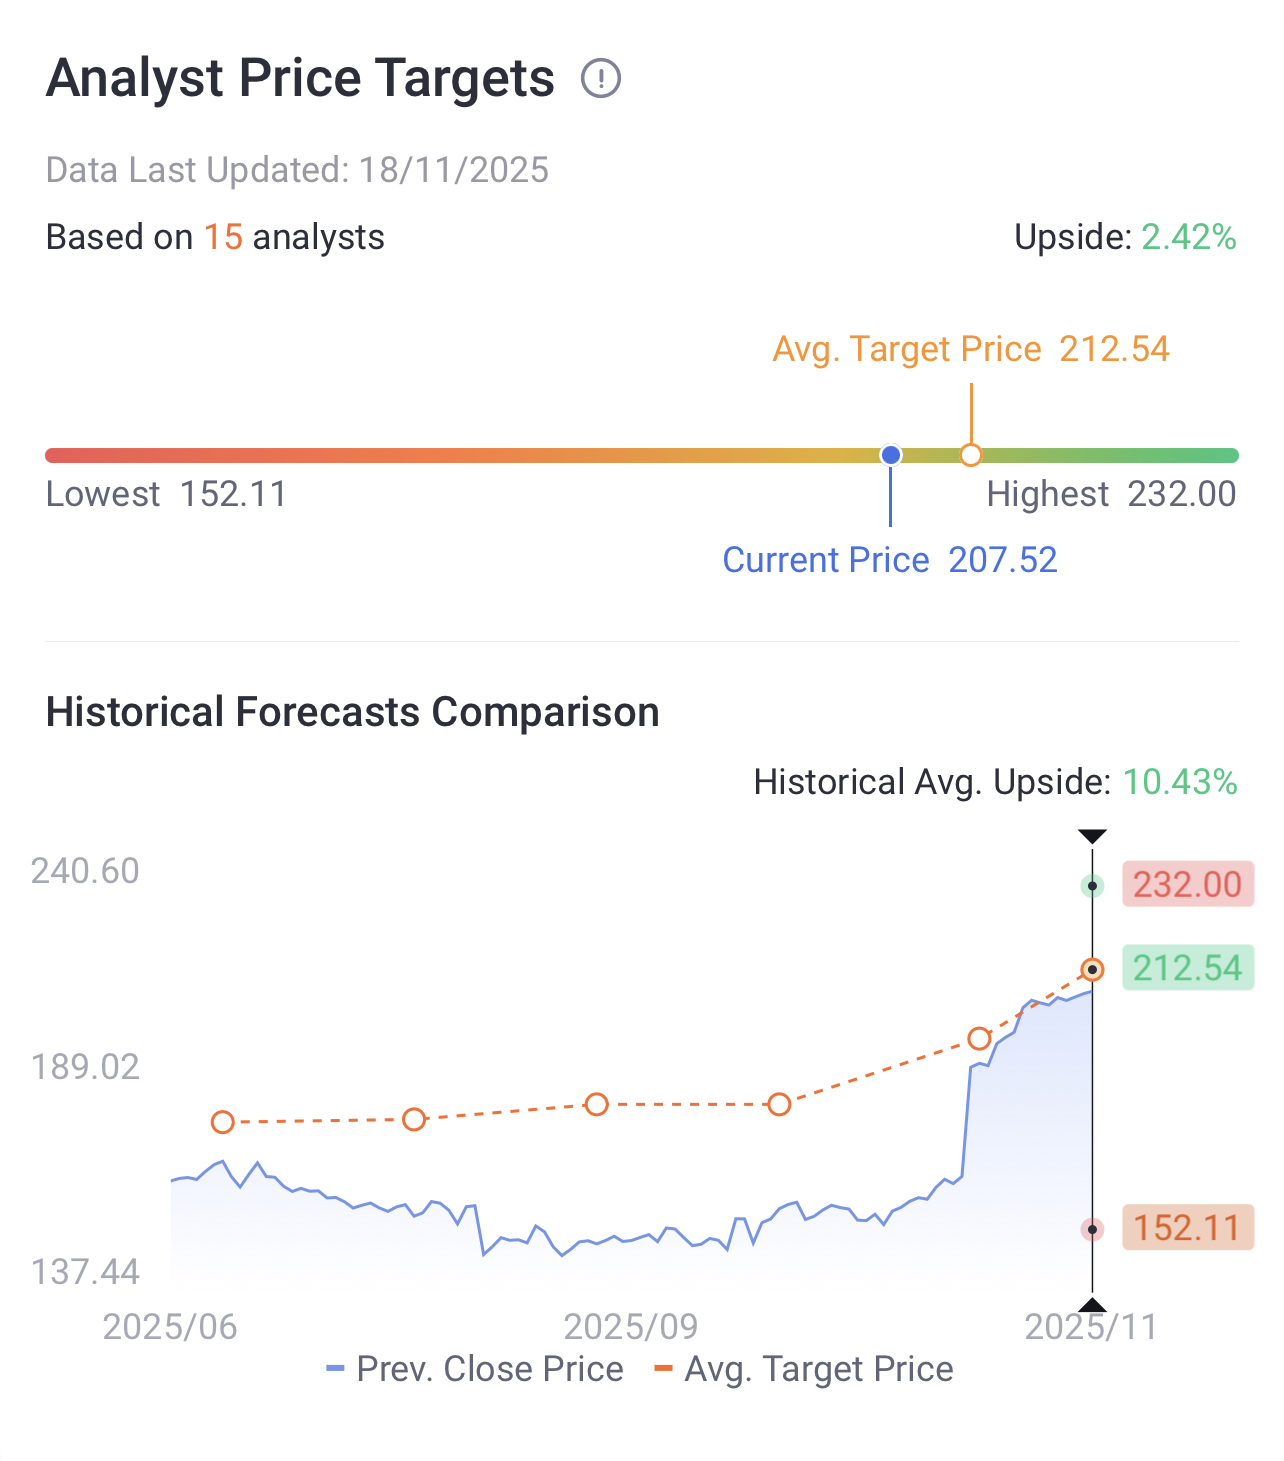
Task: Click the red lowest-target dot on cursor line
Action: pyautogui.click(x=1093, y=1229)
